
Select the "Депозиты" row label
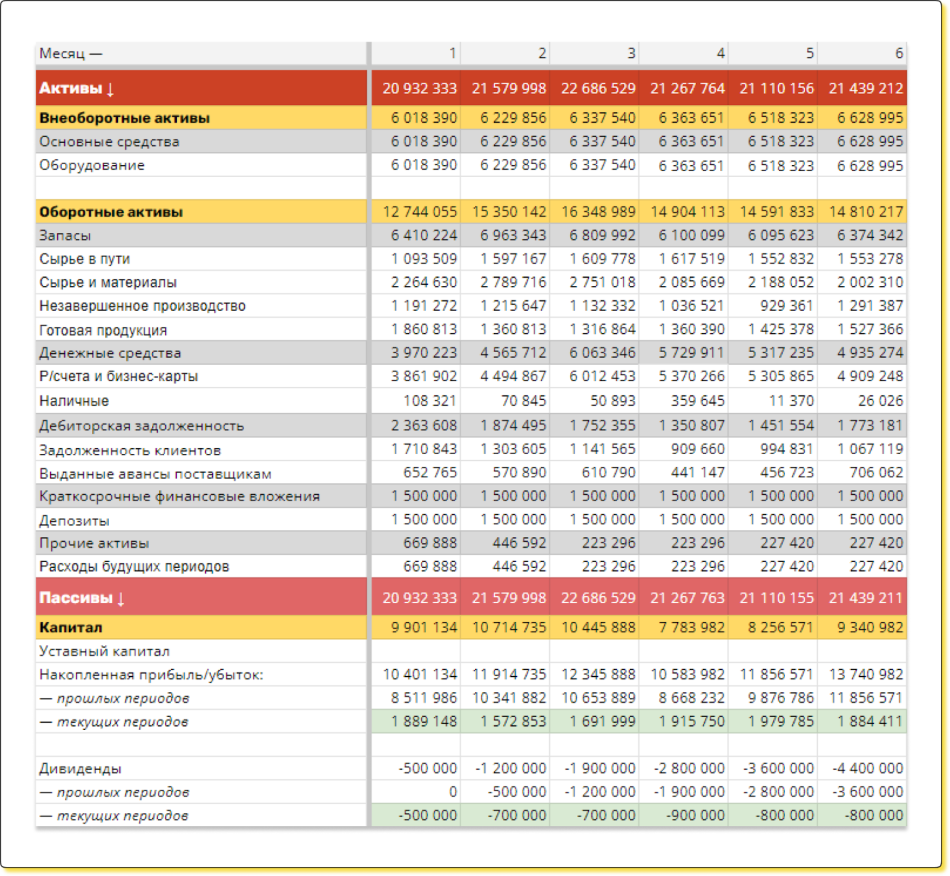pyautogui.click(x=74, y=520)
